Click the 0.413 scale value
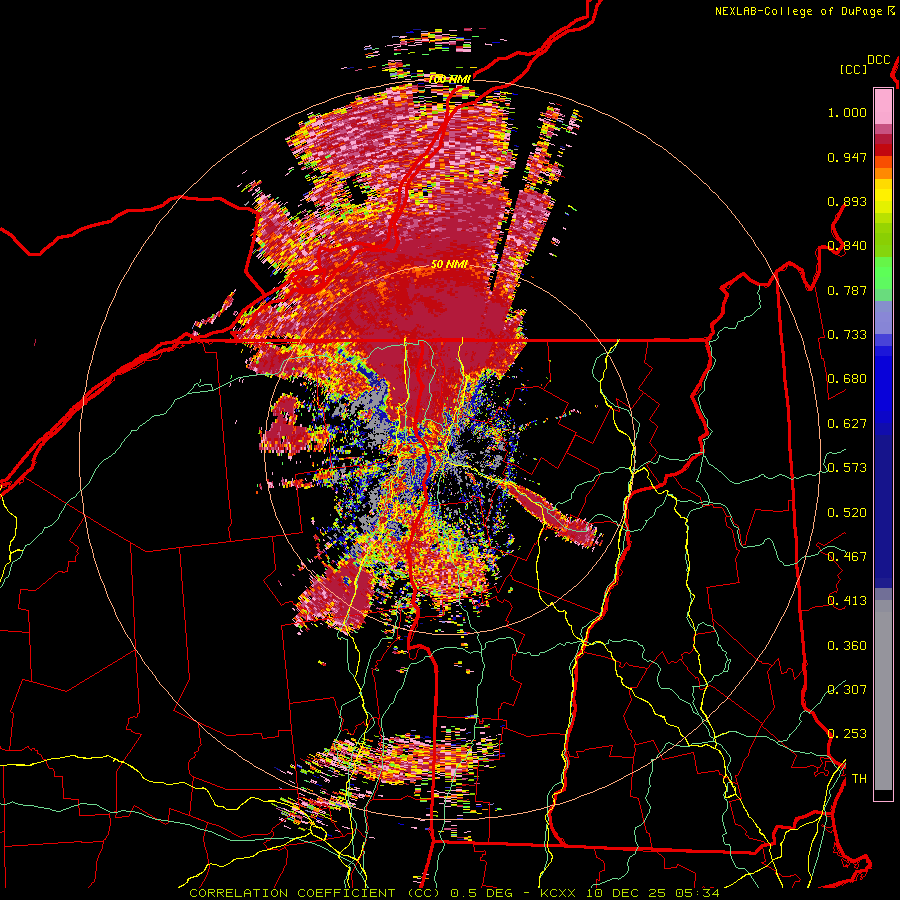 (x=847, y=601)
